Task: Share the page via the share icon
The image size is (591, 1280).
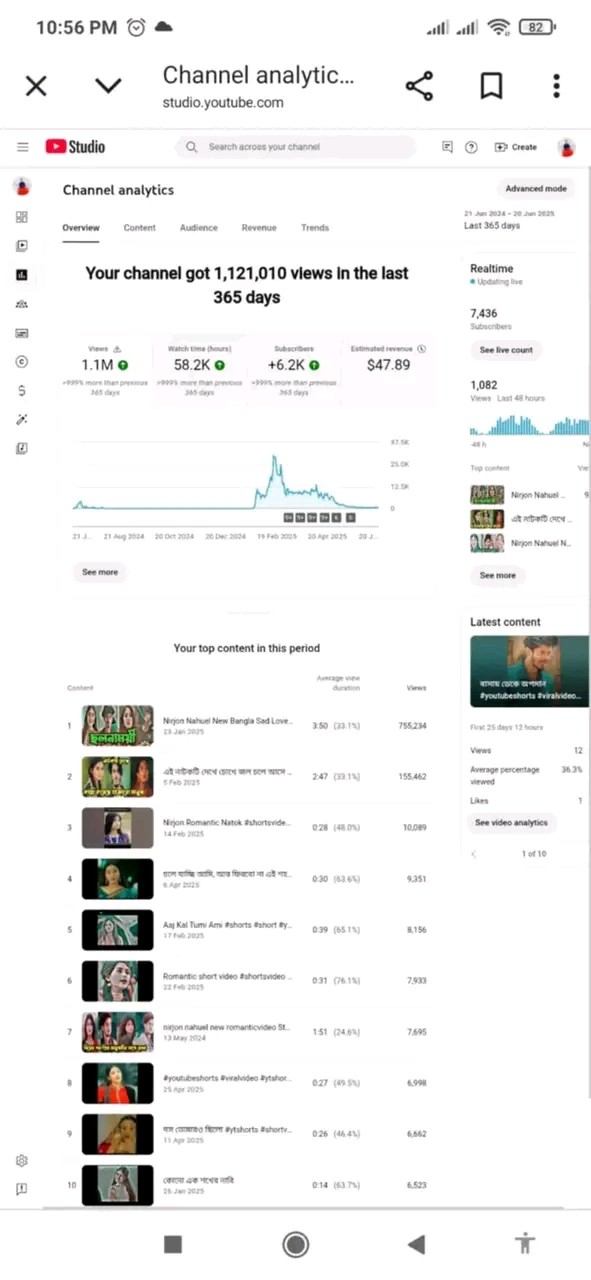Action: [x=419, y=86]
